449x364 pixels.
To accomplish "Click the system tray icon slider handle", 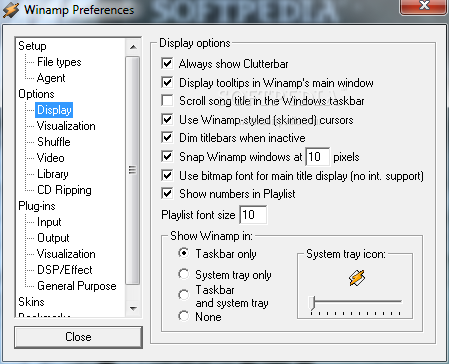I will point(312,303).
